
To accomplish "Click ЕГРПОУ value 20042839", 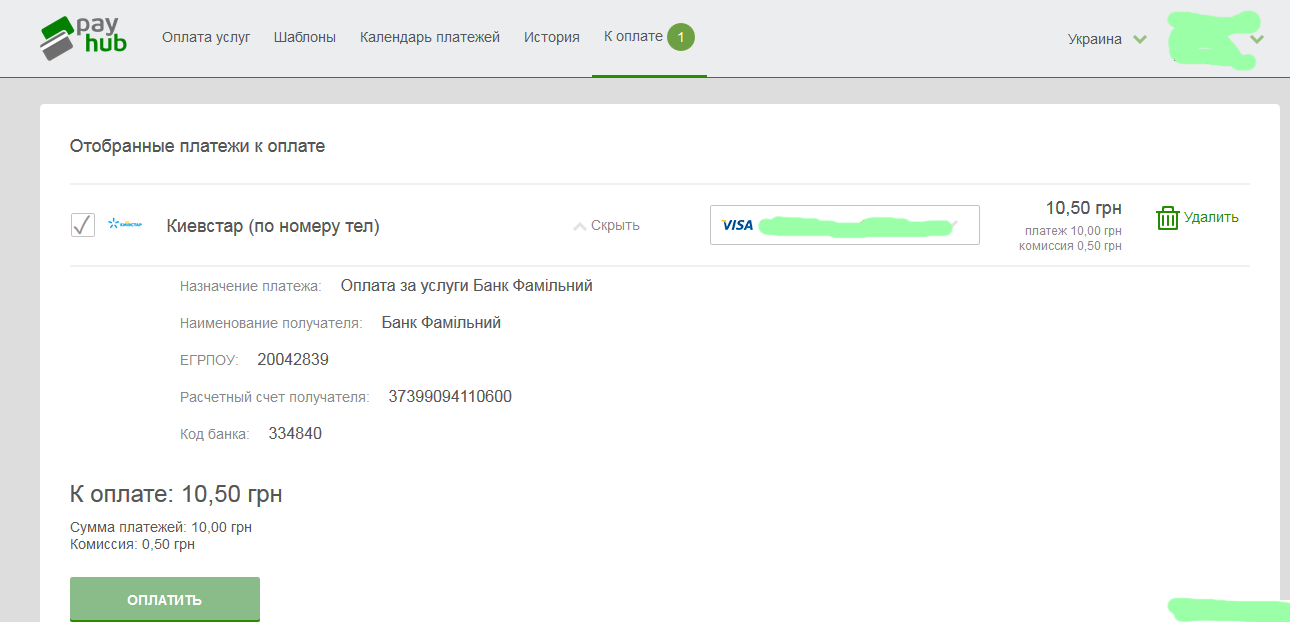I will click(293, 360).
